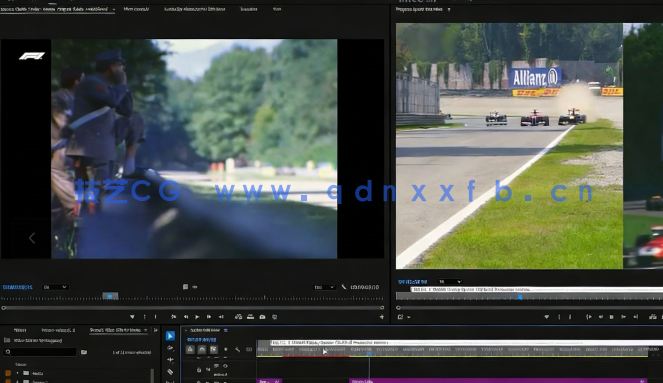Toggle snapping magnet in timeline
The height and width of the screenshot is (383, 663).
pyautogui.click(x=202, y=350)
